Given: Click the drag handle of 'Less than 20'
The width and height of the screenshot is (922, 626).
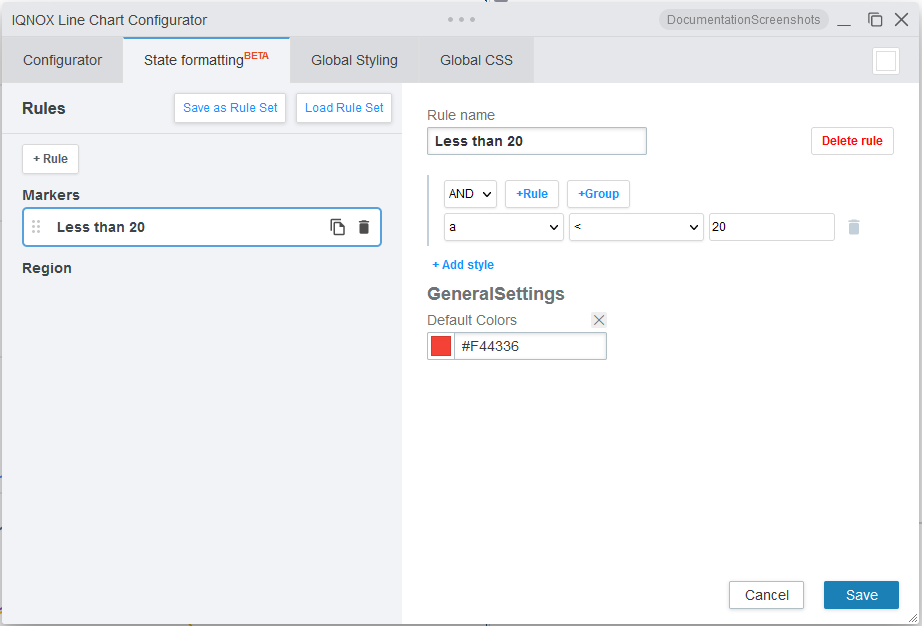Looking at the screenshot, I should click(36, 227).
